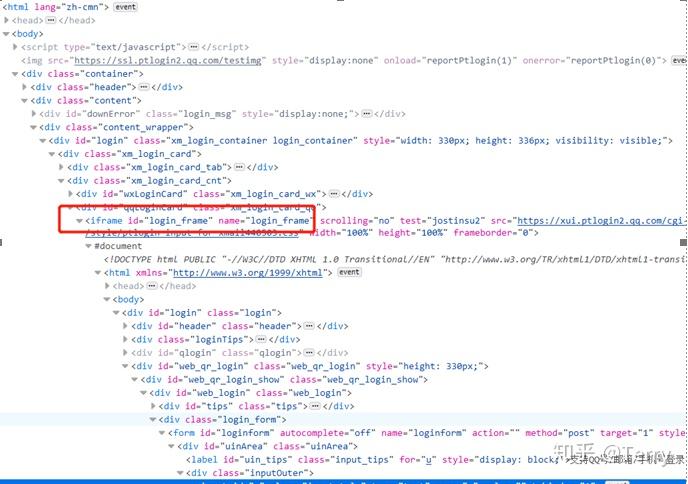Click the #document text label
The height and width of the screenshot is (484, 688).
pos(118,246)
